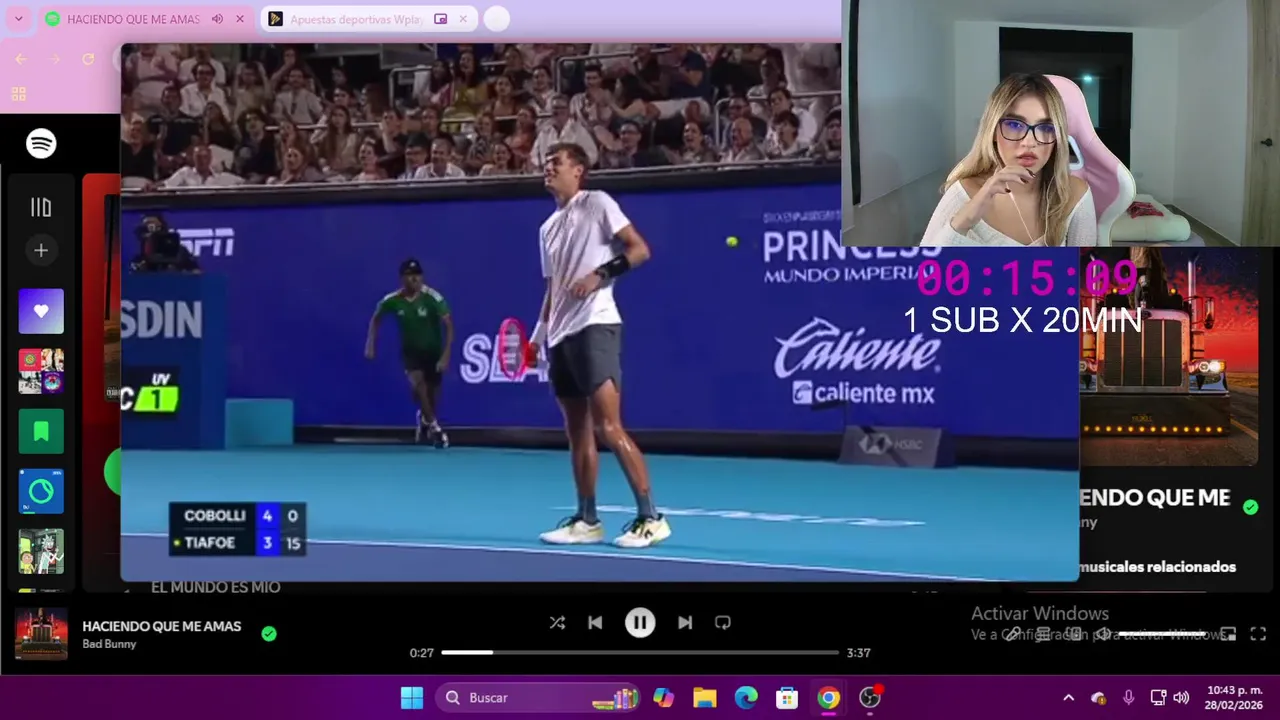
Task: Open the Rick and Morty cover playlist
Action: (x=41, y=551)
